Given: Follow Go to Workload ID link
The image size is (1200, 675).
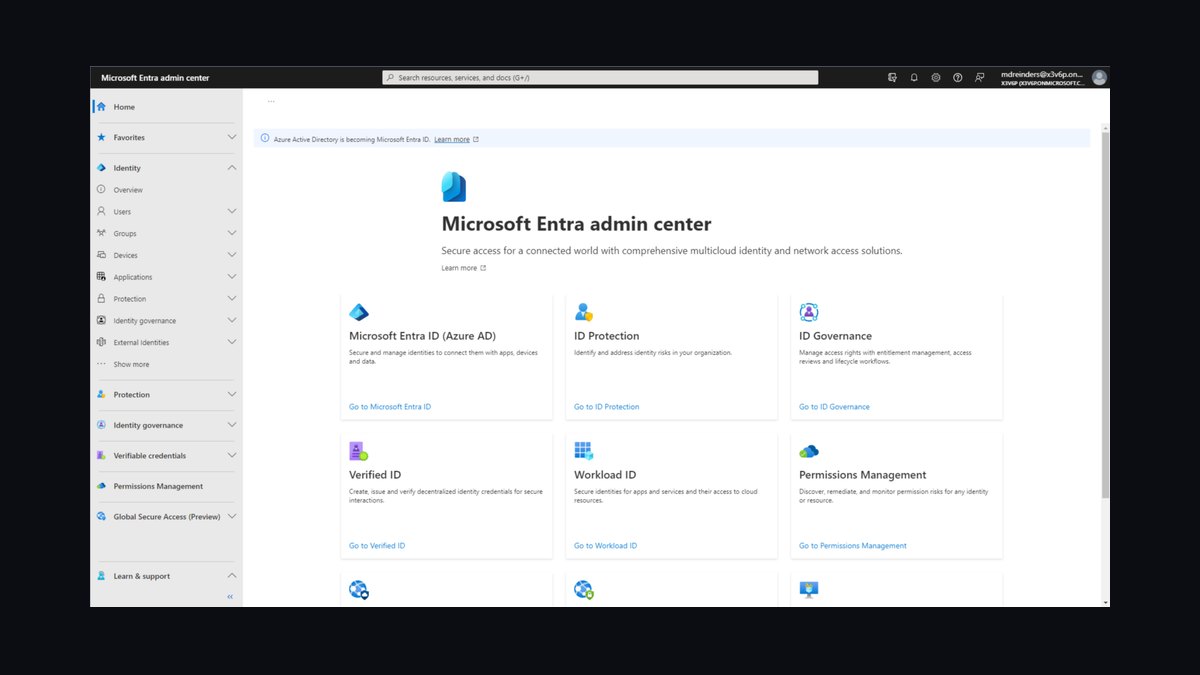Looking at the screenshot, I should click(x=605, y=546).
